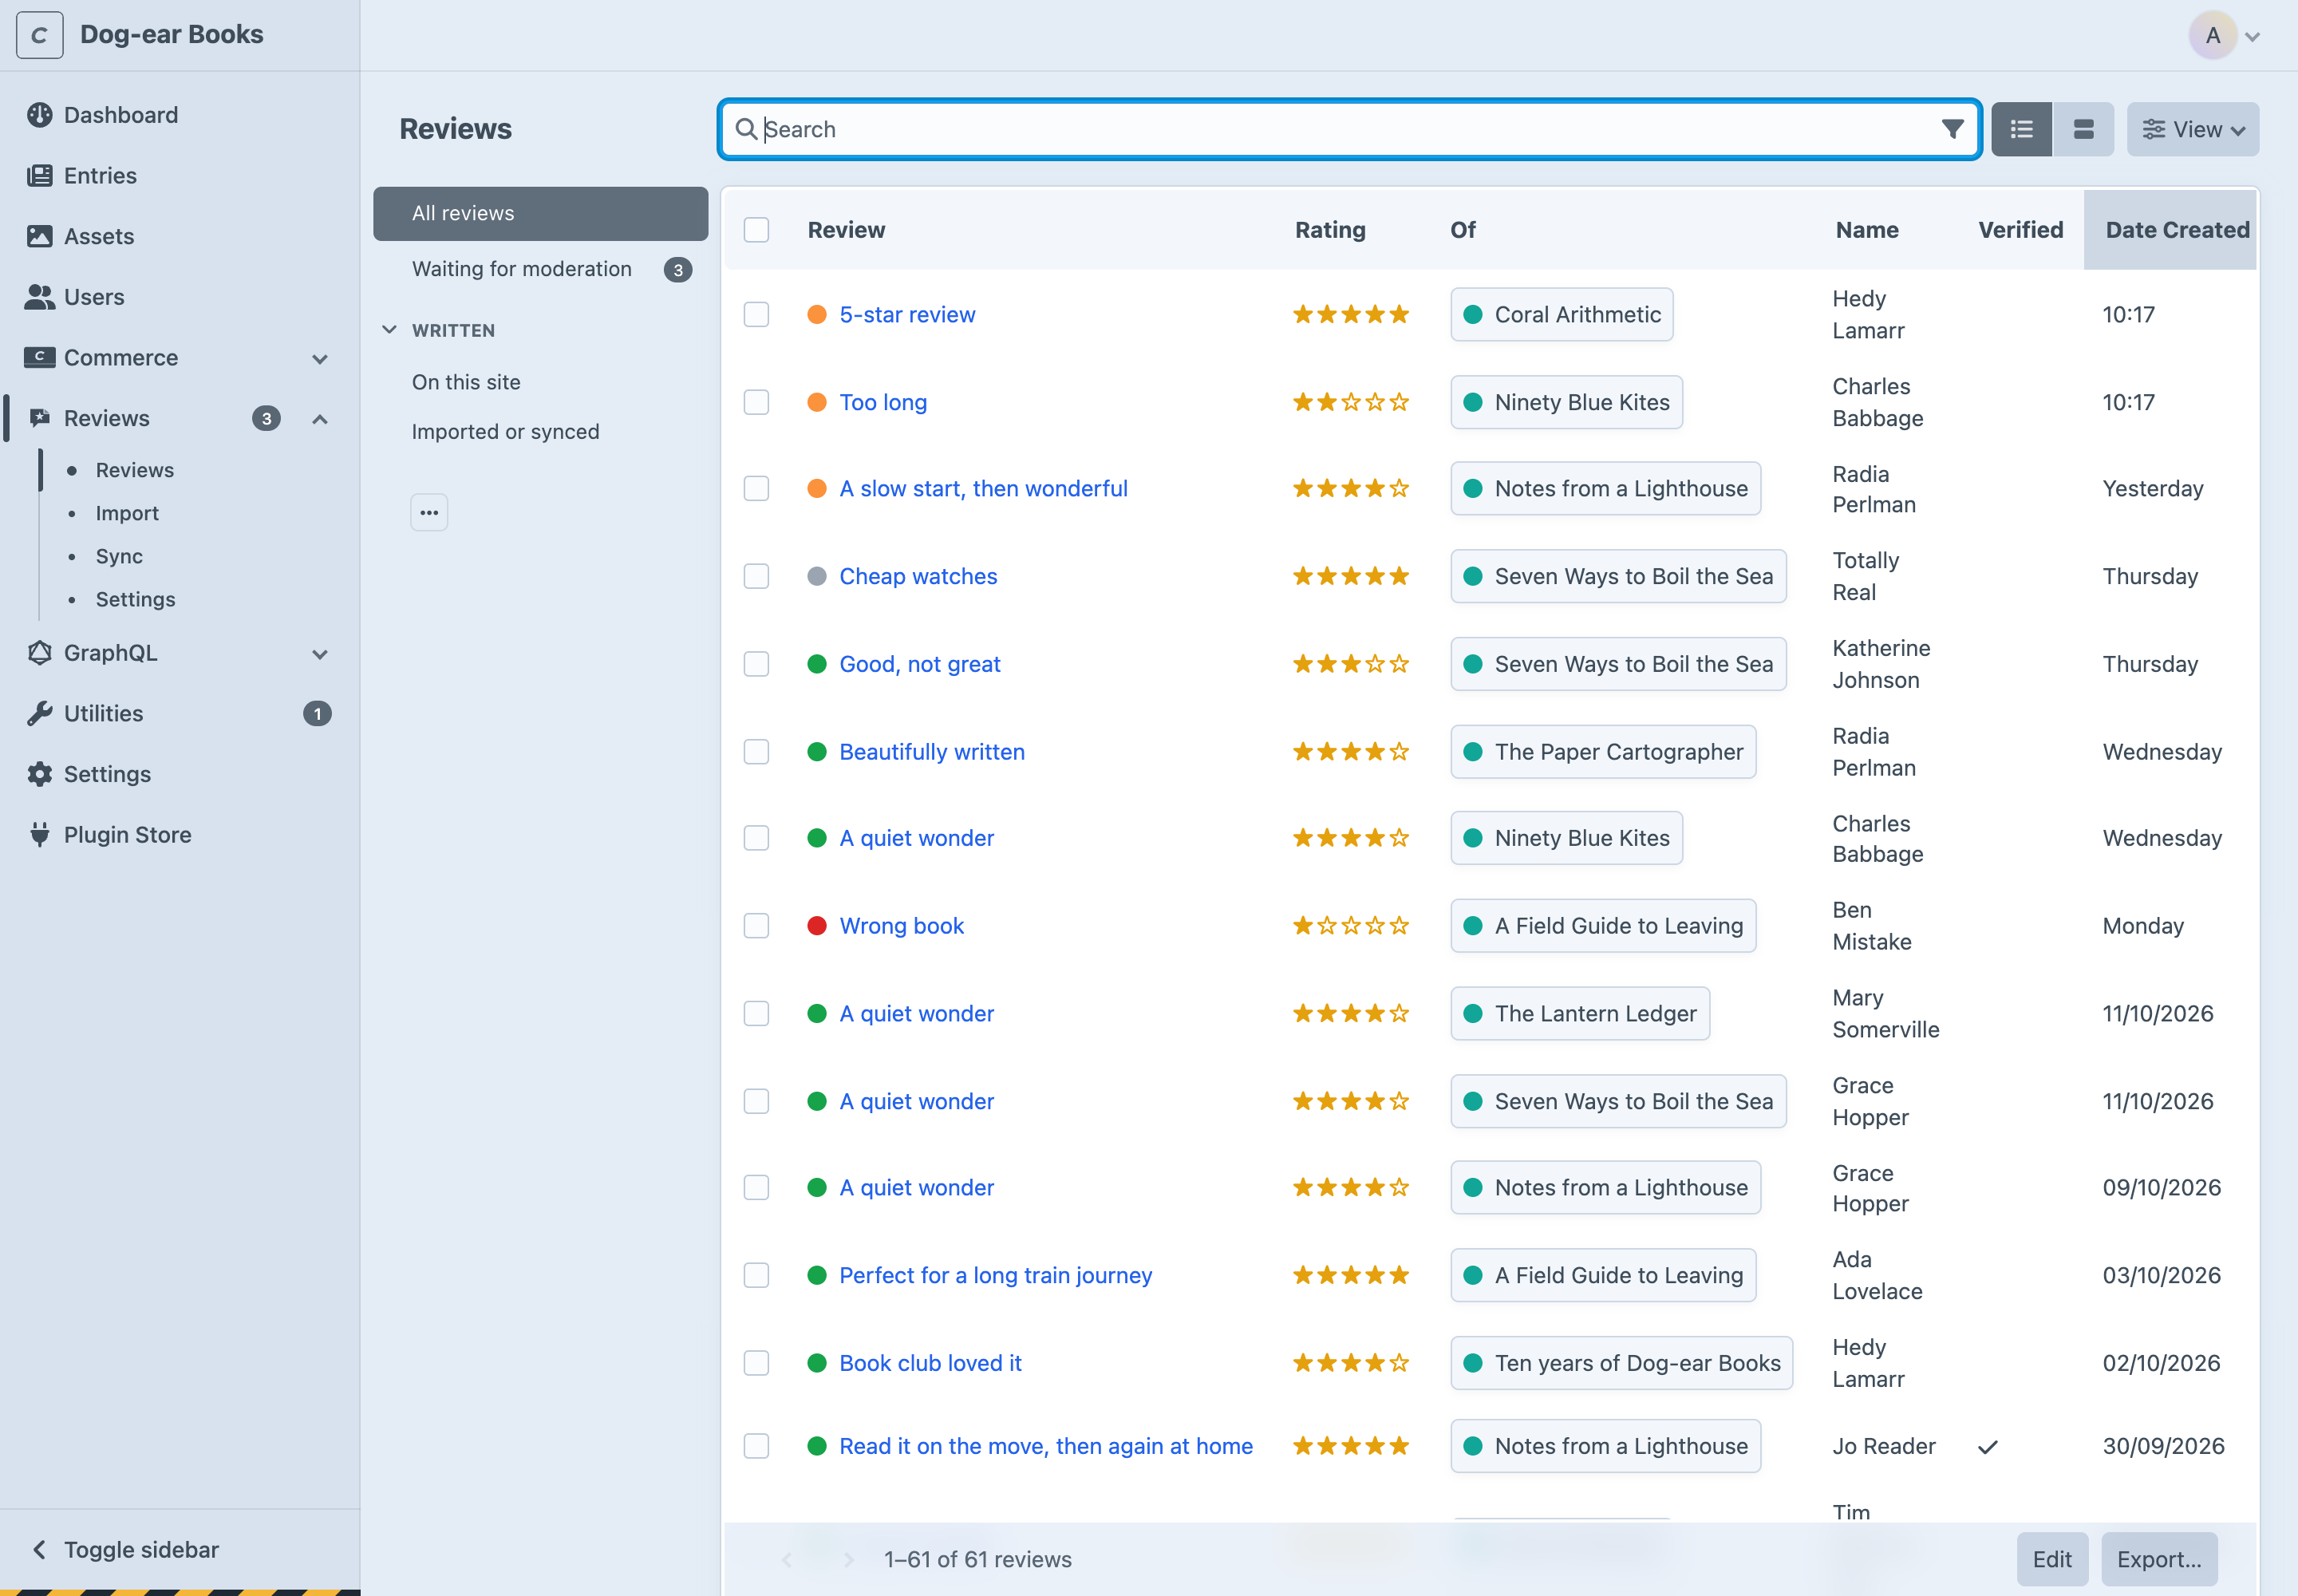Viewport: 2298px width, 1596px height.
Task: Focus the Search input field
Action: (1349, 129)
